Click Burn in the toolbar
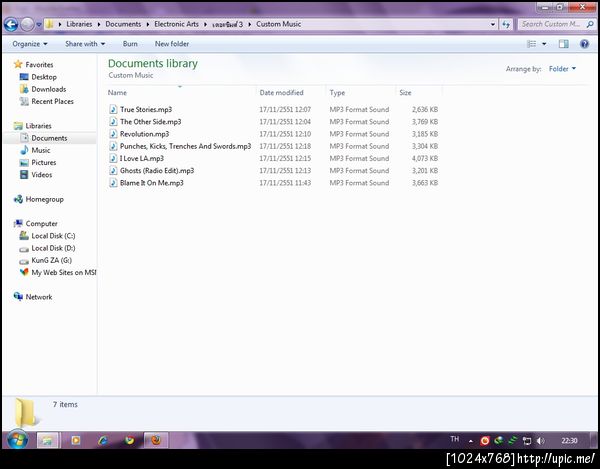This screenshot has width=600, height=469. pyautogui.click(x=130, y=44)
